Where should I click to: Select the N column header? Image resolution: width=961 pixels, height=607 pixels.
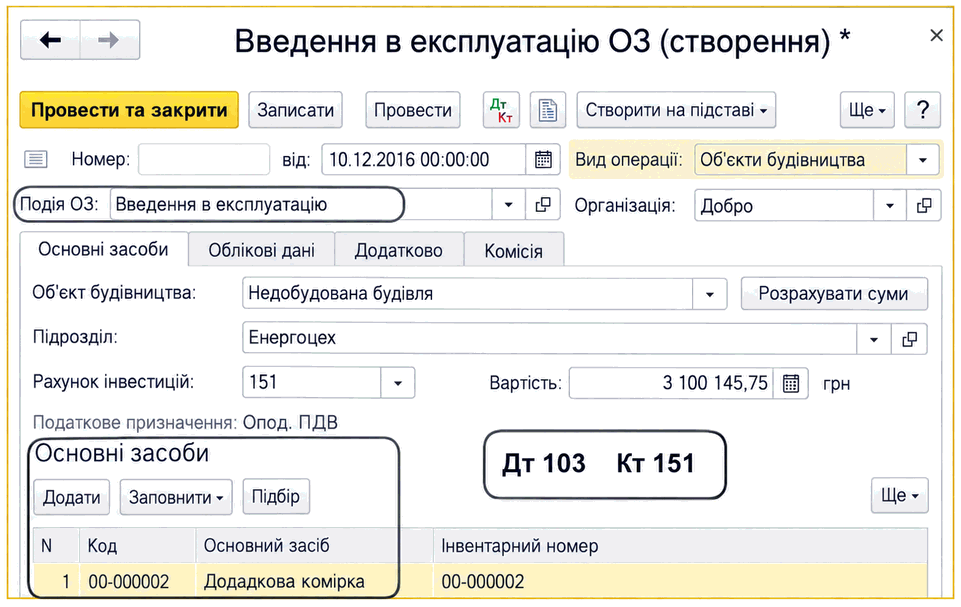pyautogui.click(x=56, y=546)
